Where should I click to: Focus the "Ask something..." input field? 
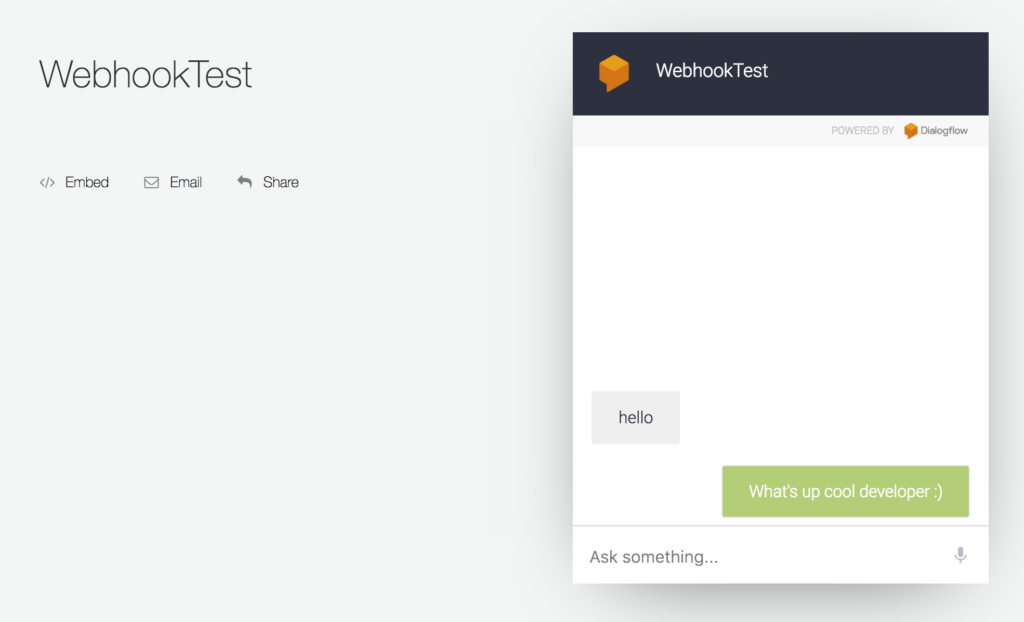coord(760,557)
